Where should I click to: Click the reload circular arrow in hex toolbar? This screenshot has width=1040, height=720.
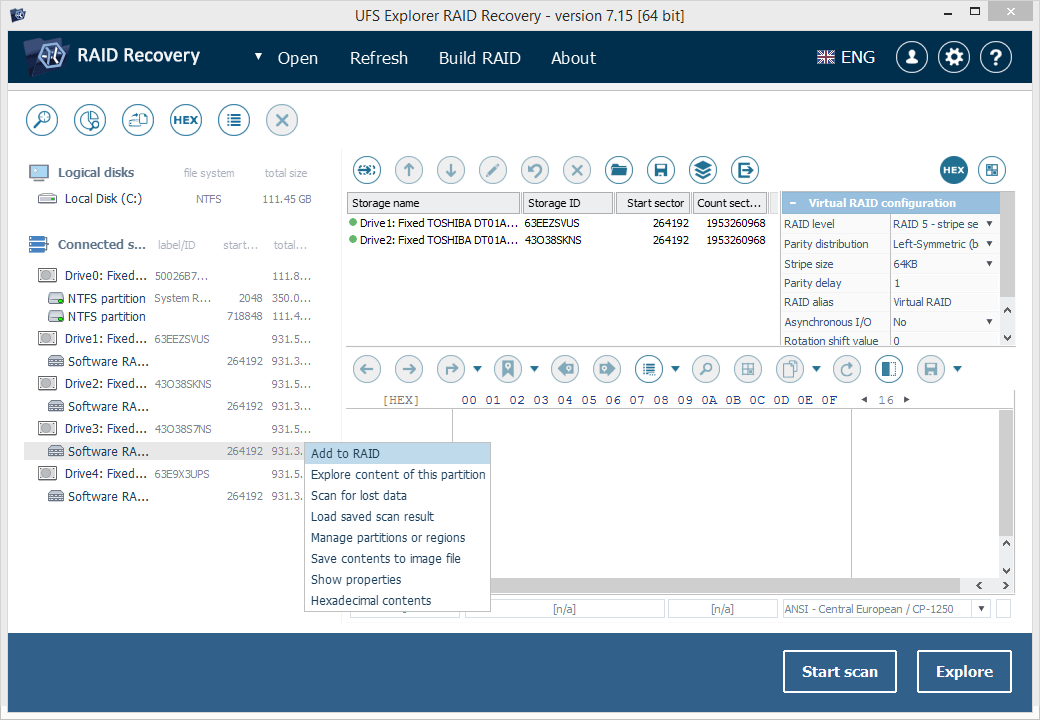tap(847, 369)
